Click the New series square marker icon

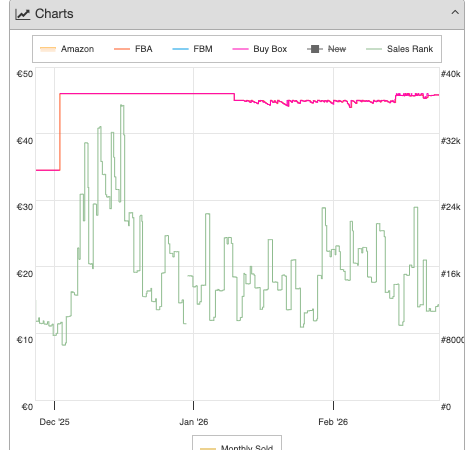coord(315,49)
